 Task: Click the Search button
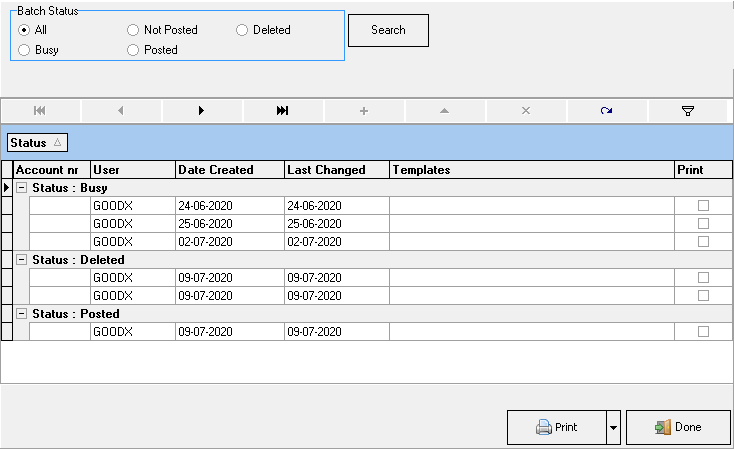388,30
